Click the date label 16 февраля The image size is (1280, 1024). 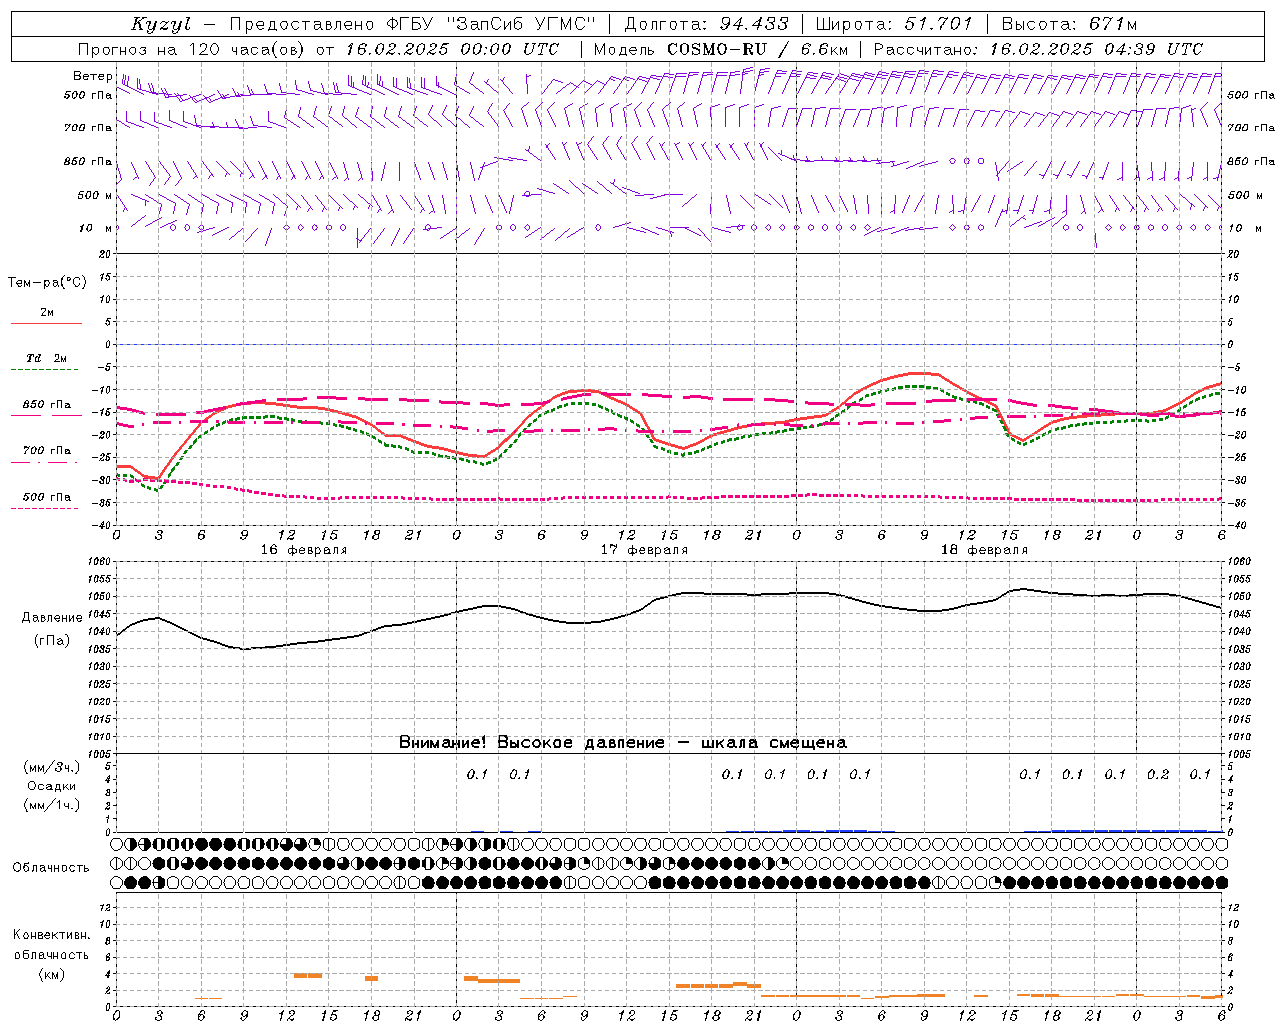point(304,550)
